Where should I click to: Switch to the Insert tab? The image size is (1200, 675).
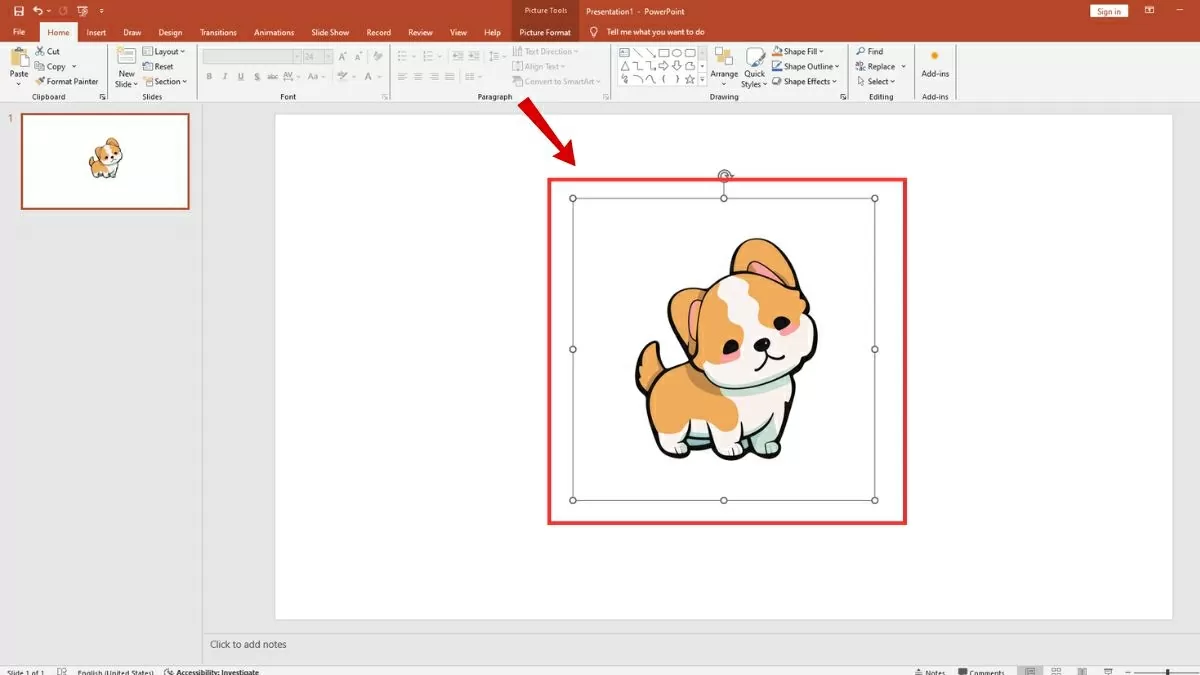(96, 32)
